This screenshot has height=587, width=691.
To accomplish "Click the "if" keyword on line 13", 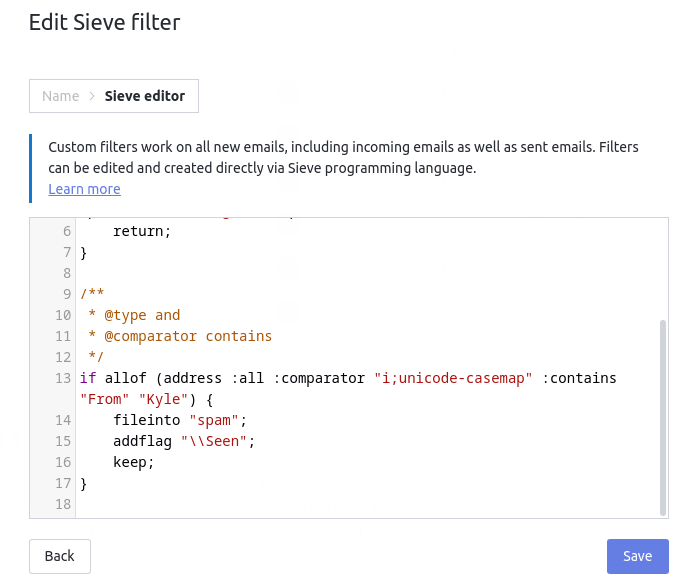I will pos(88,378).
